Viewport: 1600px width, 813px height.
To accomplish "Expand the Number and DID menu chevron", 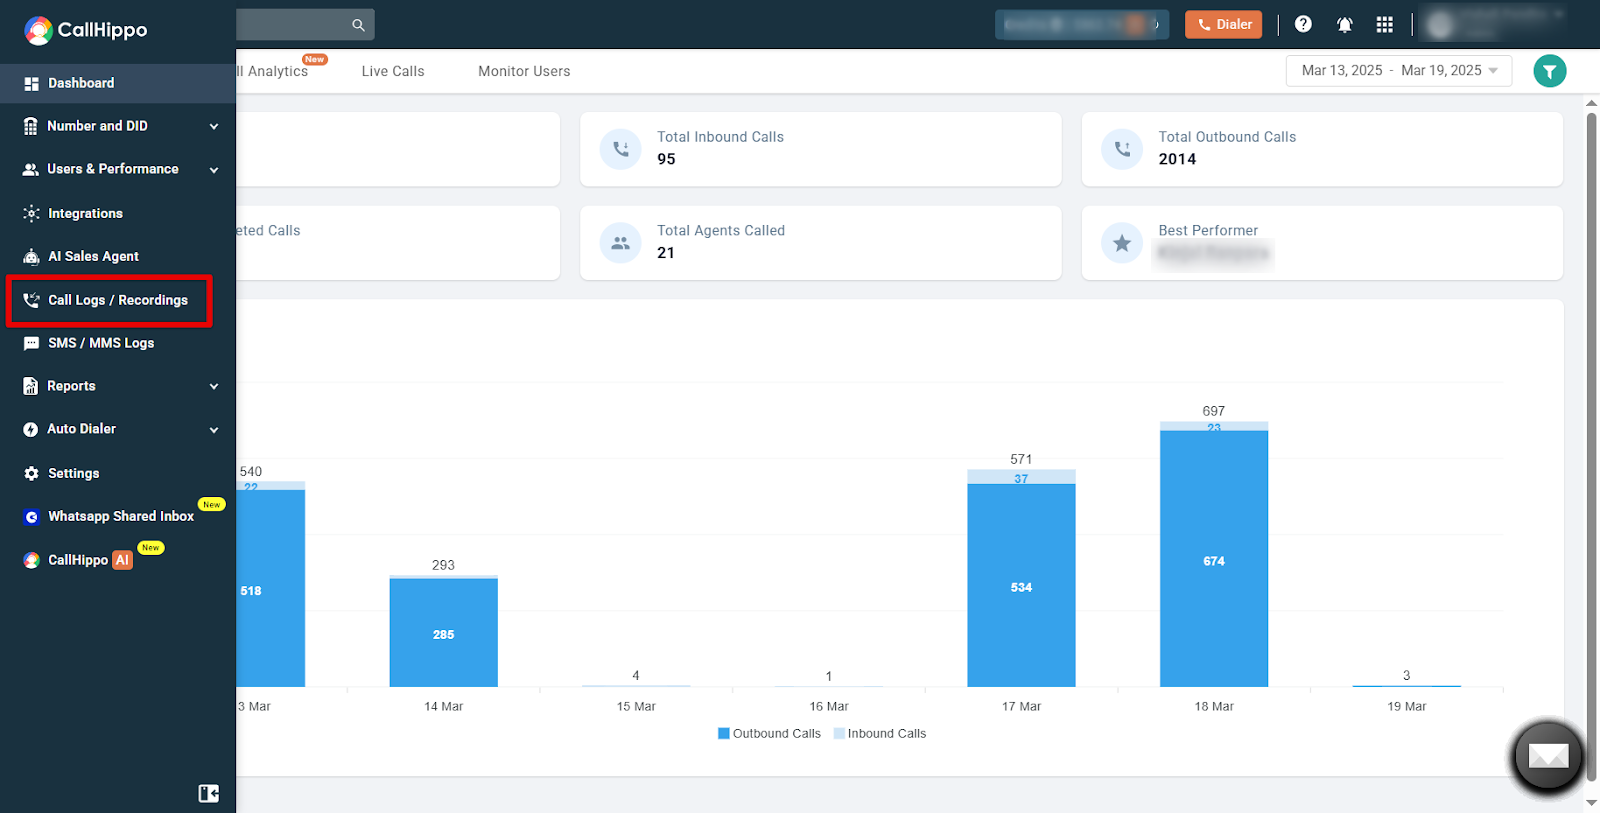I will (x=214, y=127).
